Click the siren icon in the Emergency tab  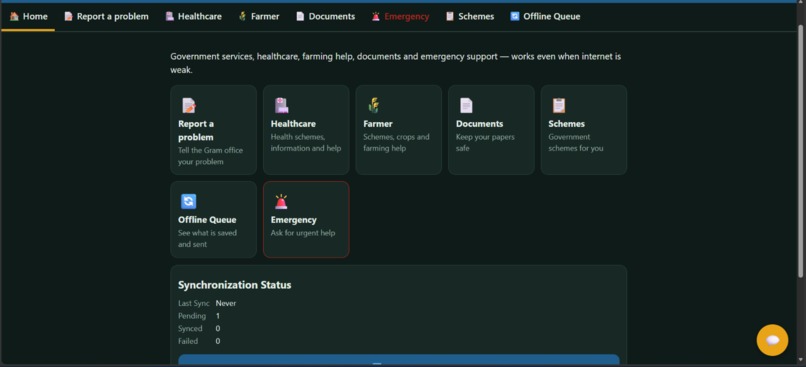[x=376, y=16]
